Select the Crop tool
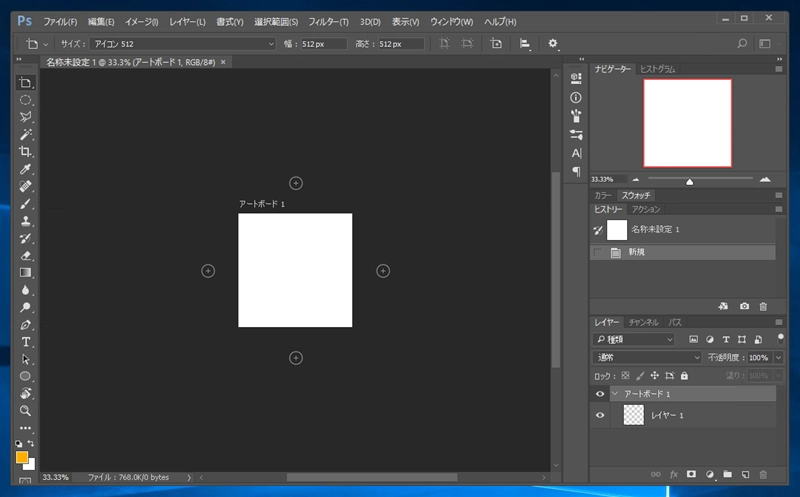The width and height of the screenshot is (800, 497). [x=26, y=152]
